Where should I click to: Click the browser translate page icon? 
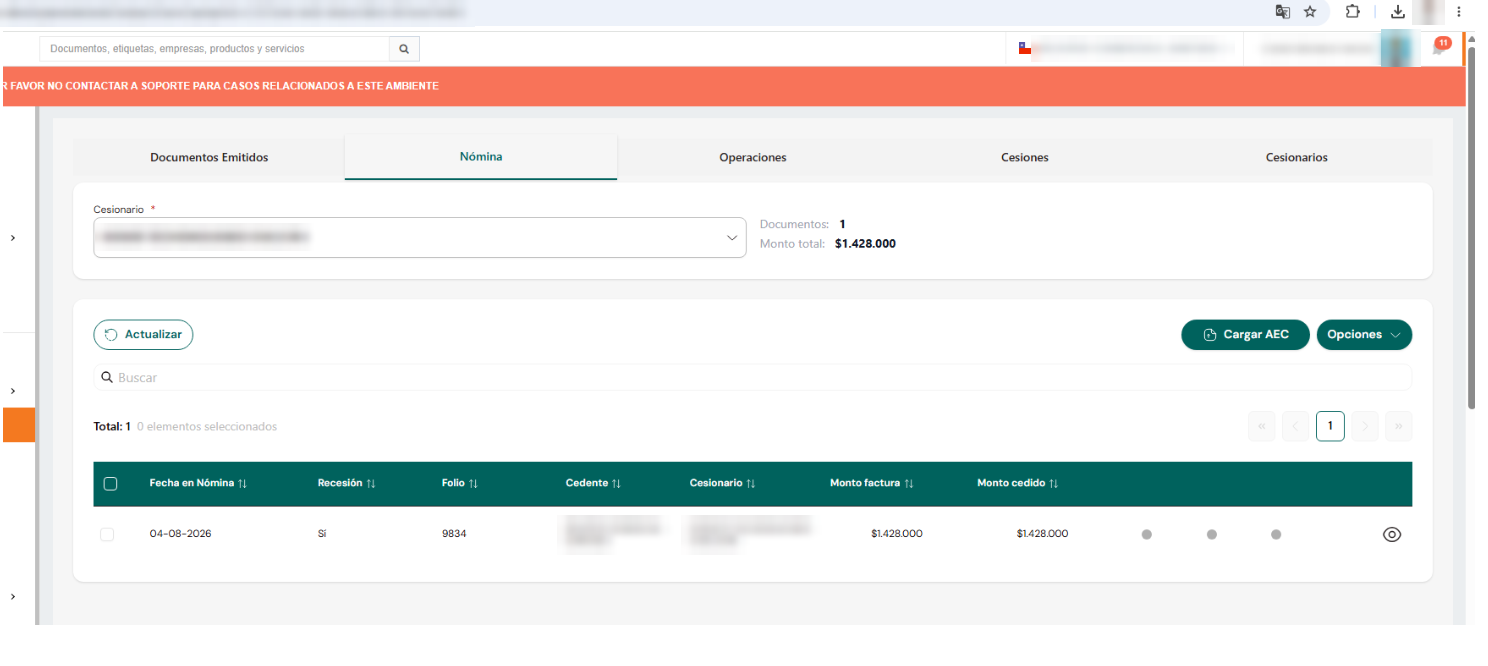click(x=1282, y=12)
